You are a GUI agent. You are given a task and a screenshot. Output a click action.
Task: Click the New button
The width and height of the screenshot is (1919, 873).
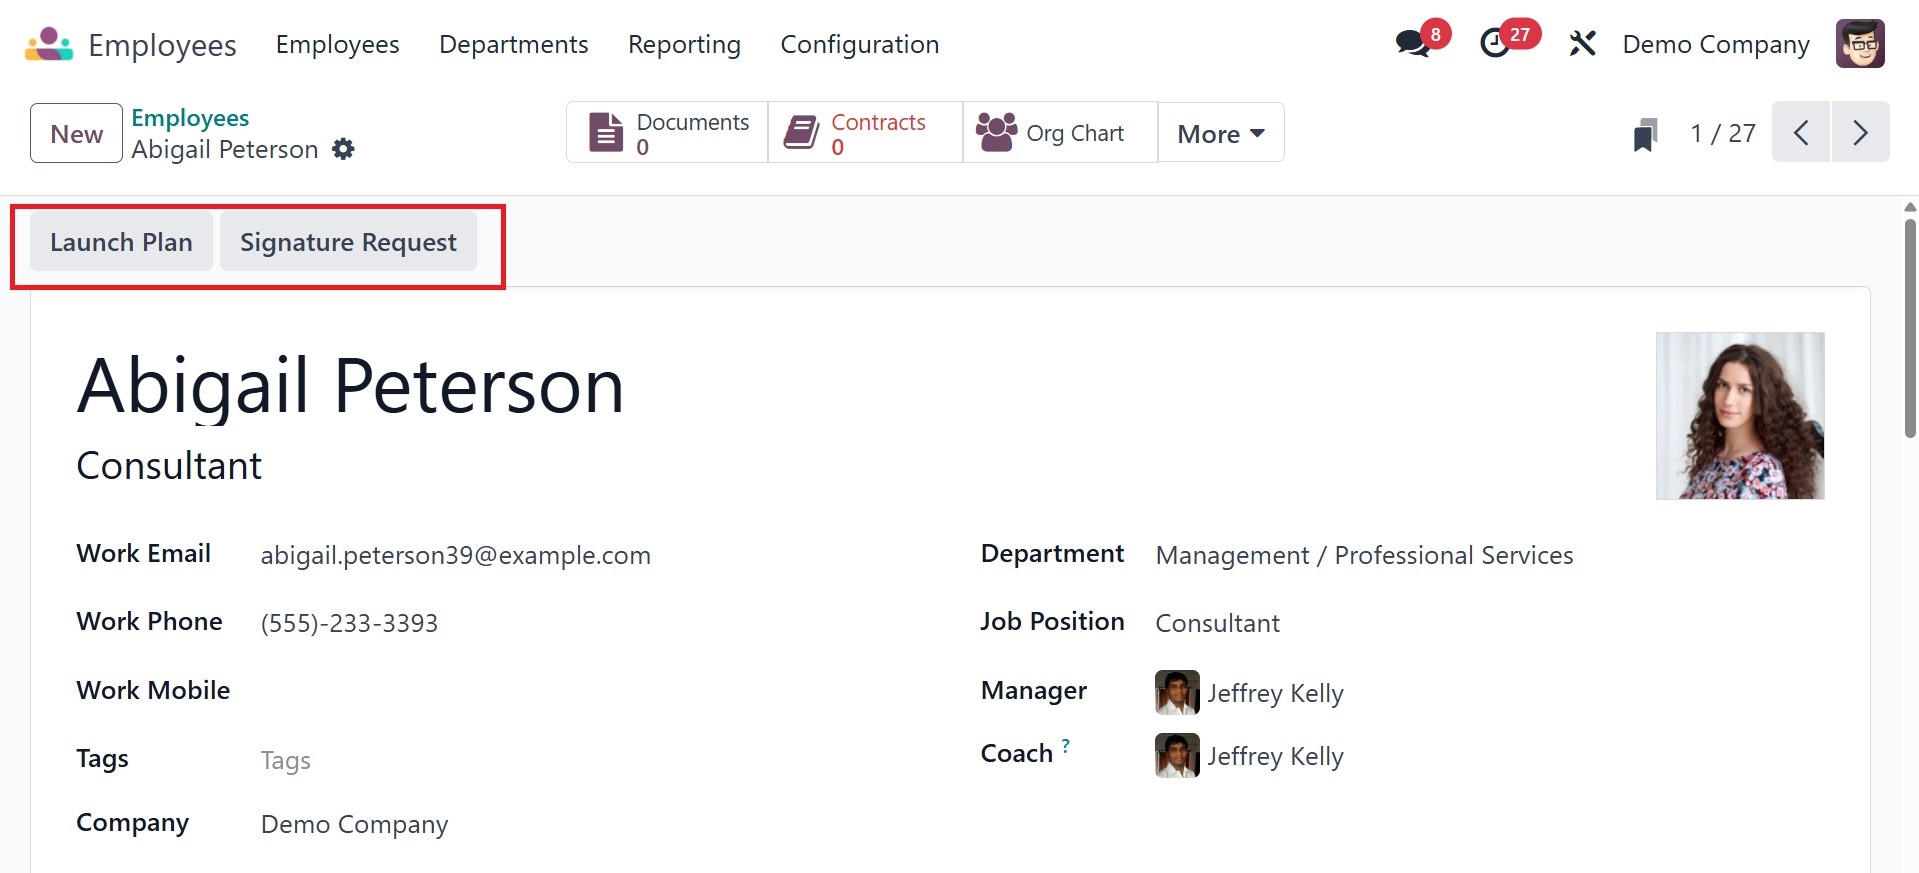(76, 134)
